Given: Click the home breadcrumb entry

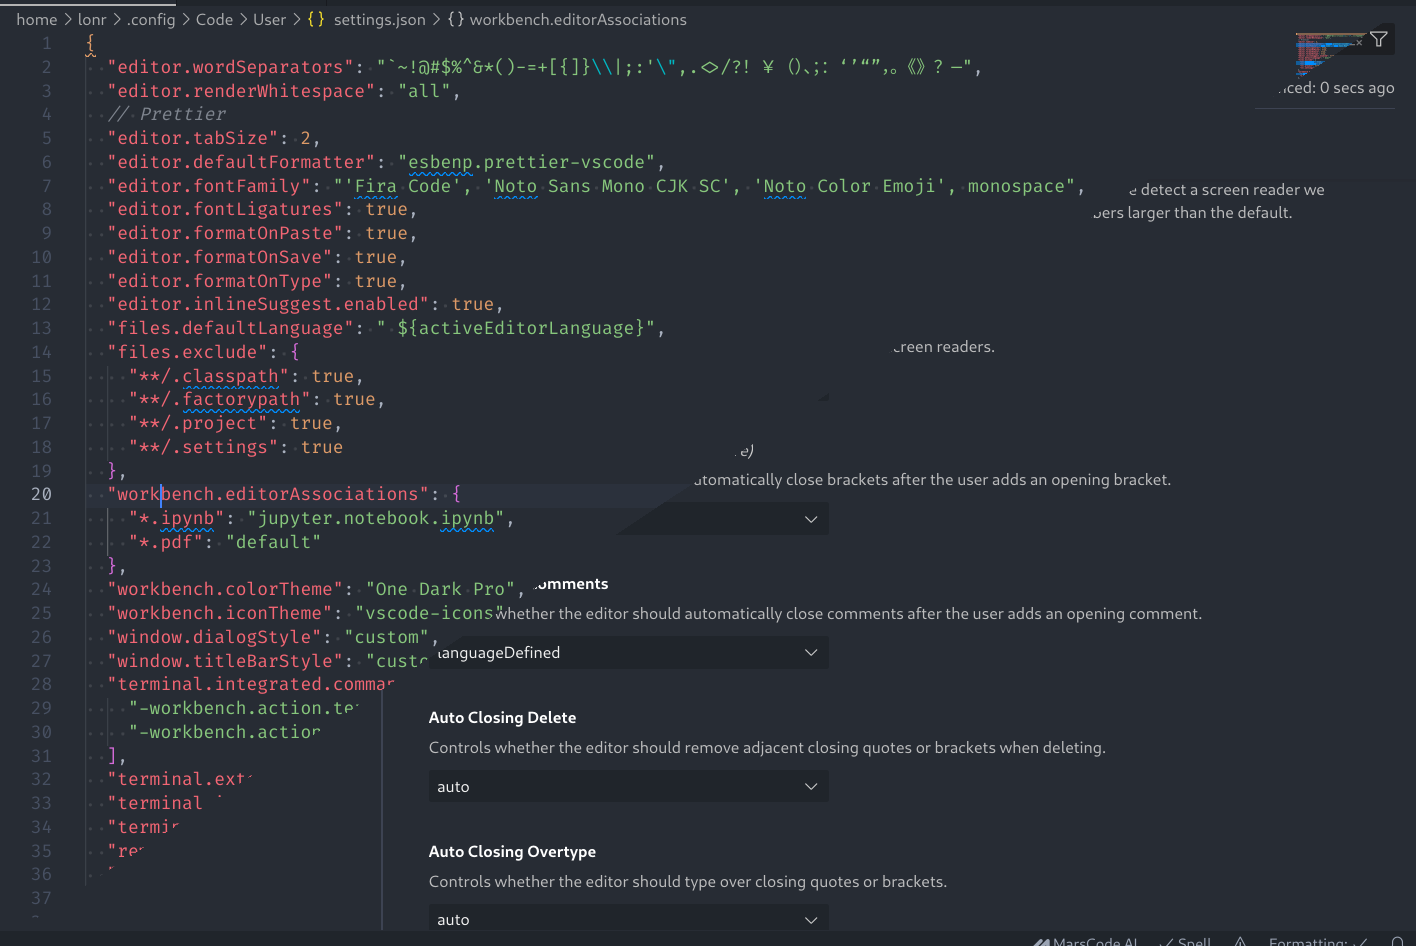Looking at the screenshot, I should coord(37,19).
